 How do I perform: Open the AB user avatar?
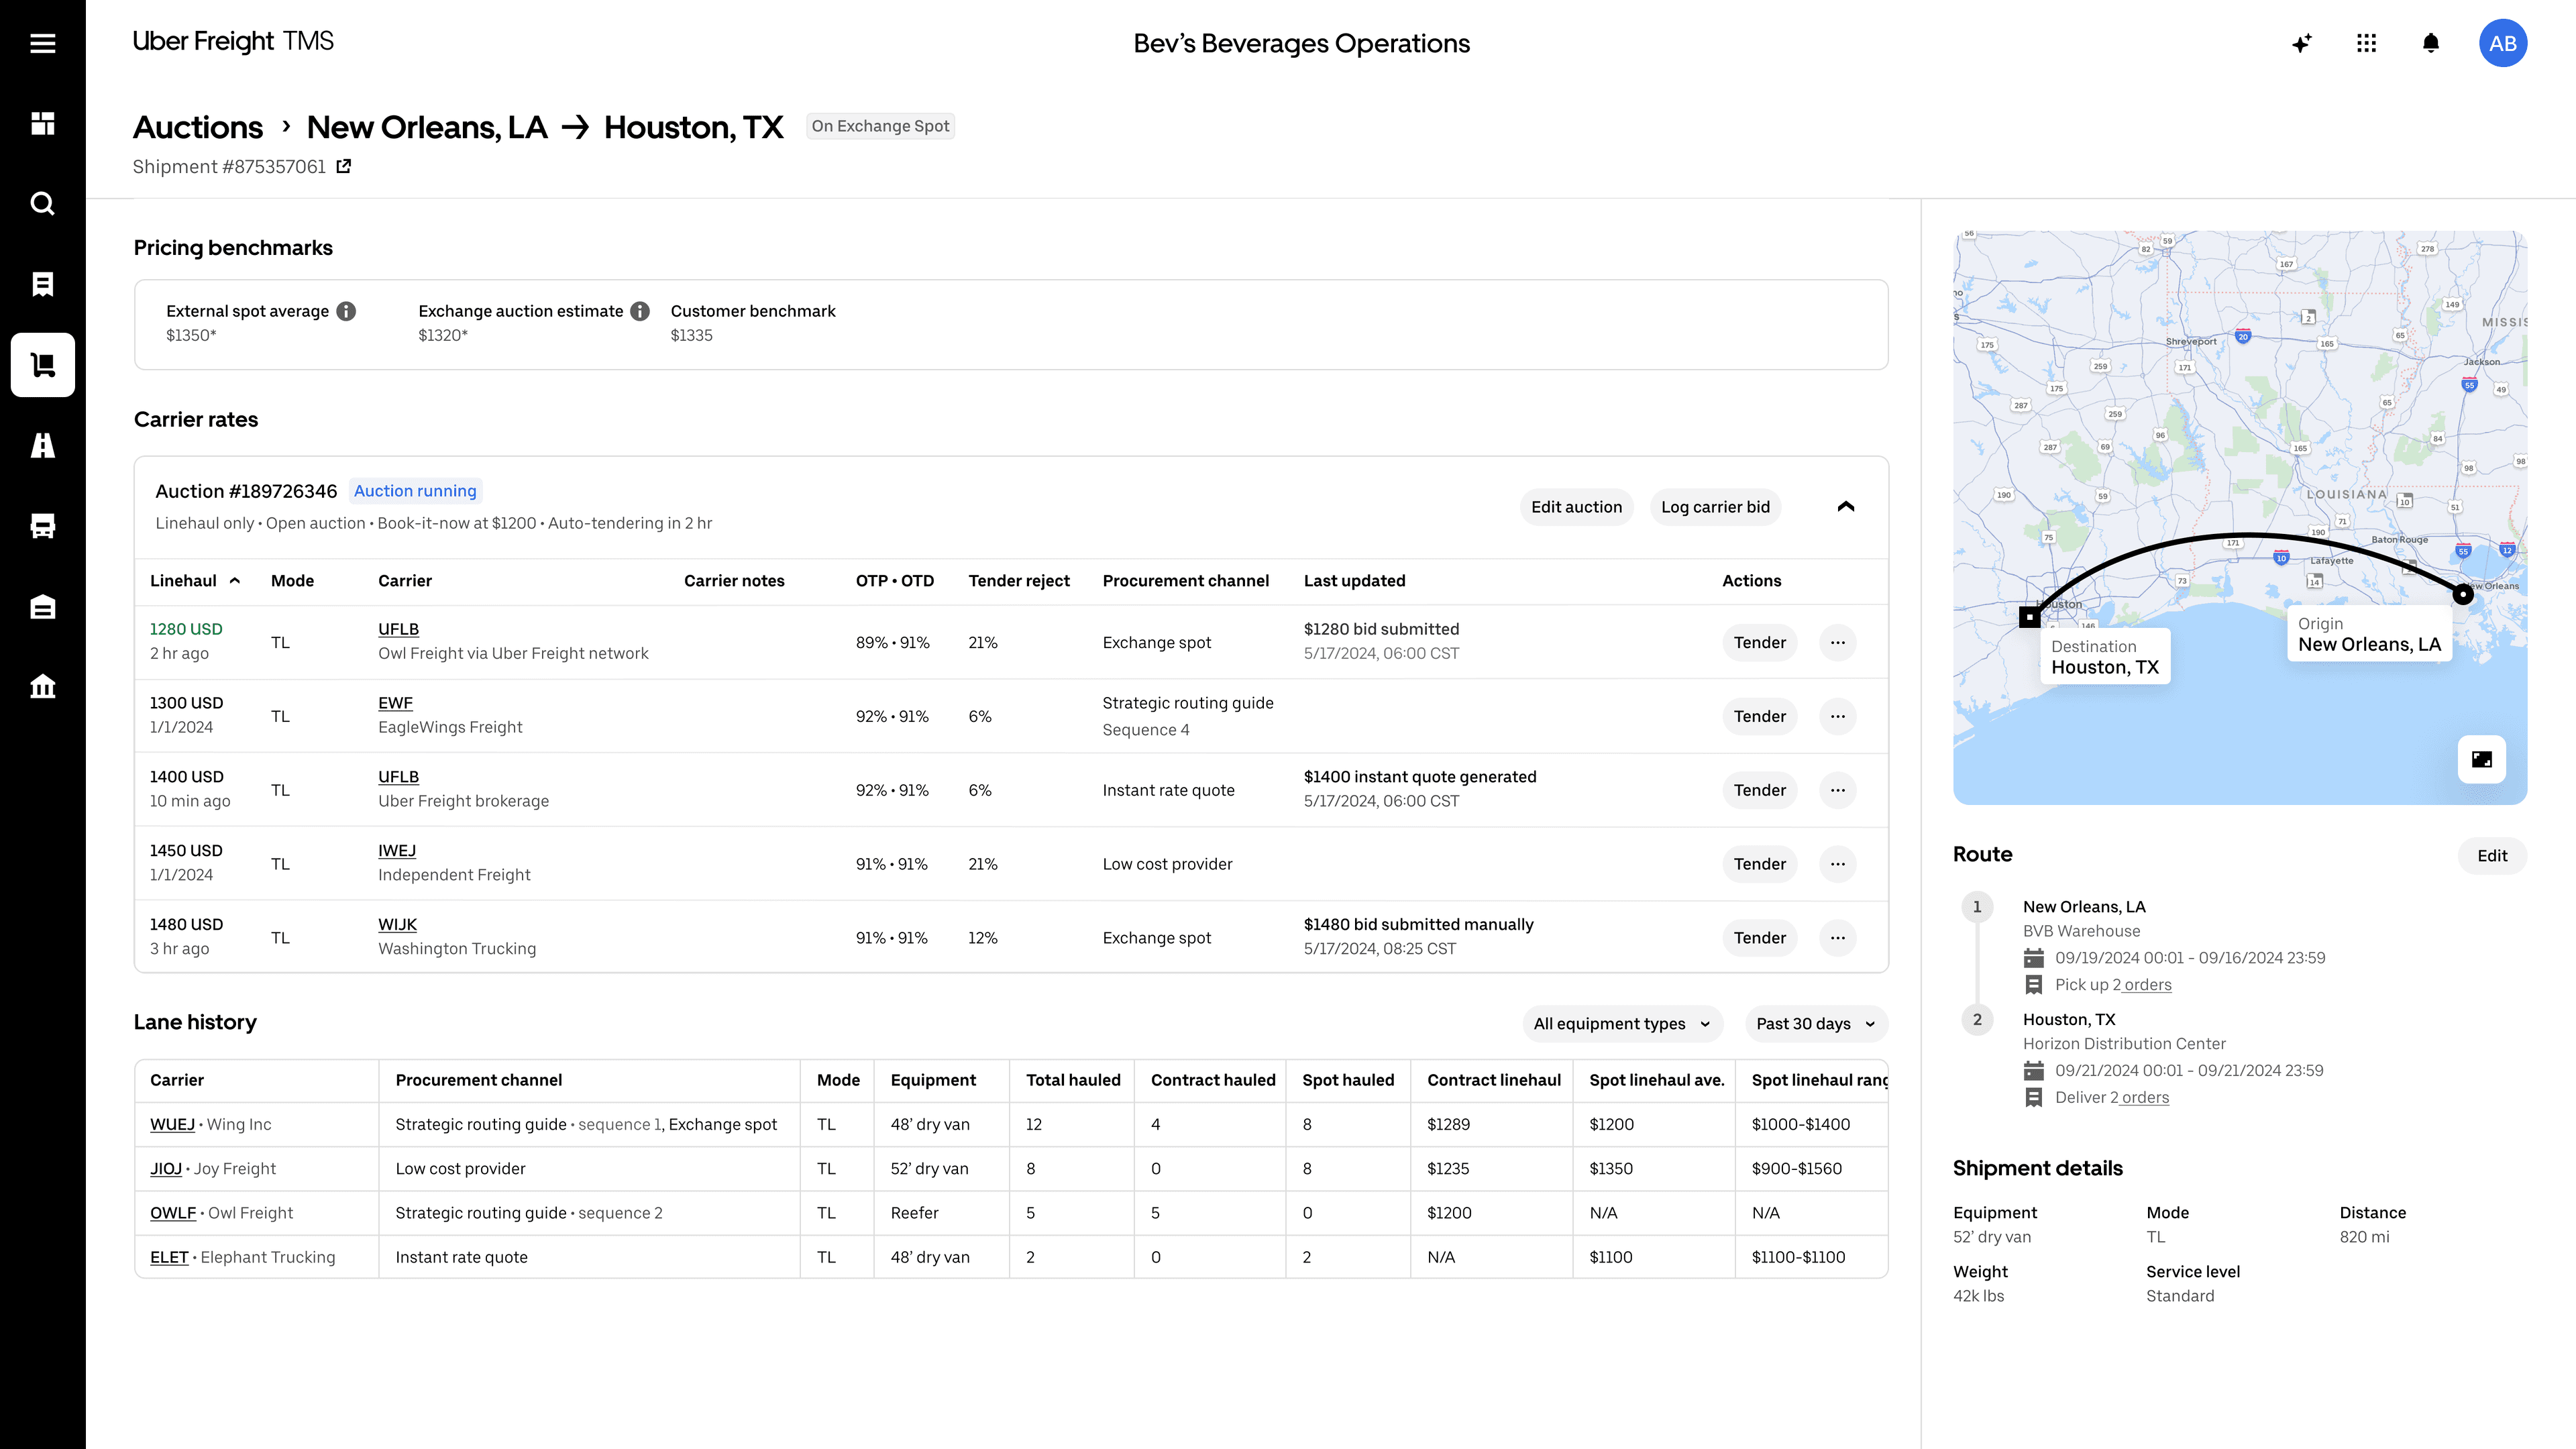tap(2503, 43)
